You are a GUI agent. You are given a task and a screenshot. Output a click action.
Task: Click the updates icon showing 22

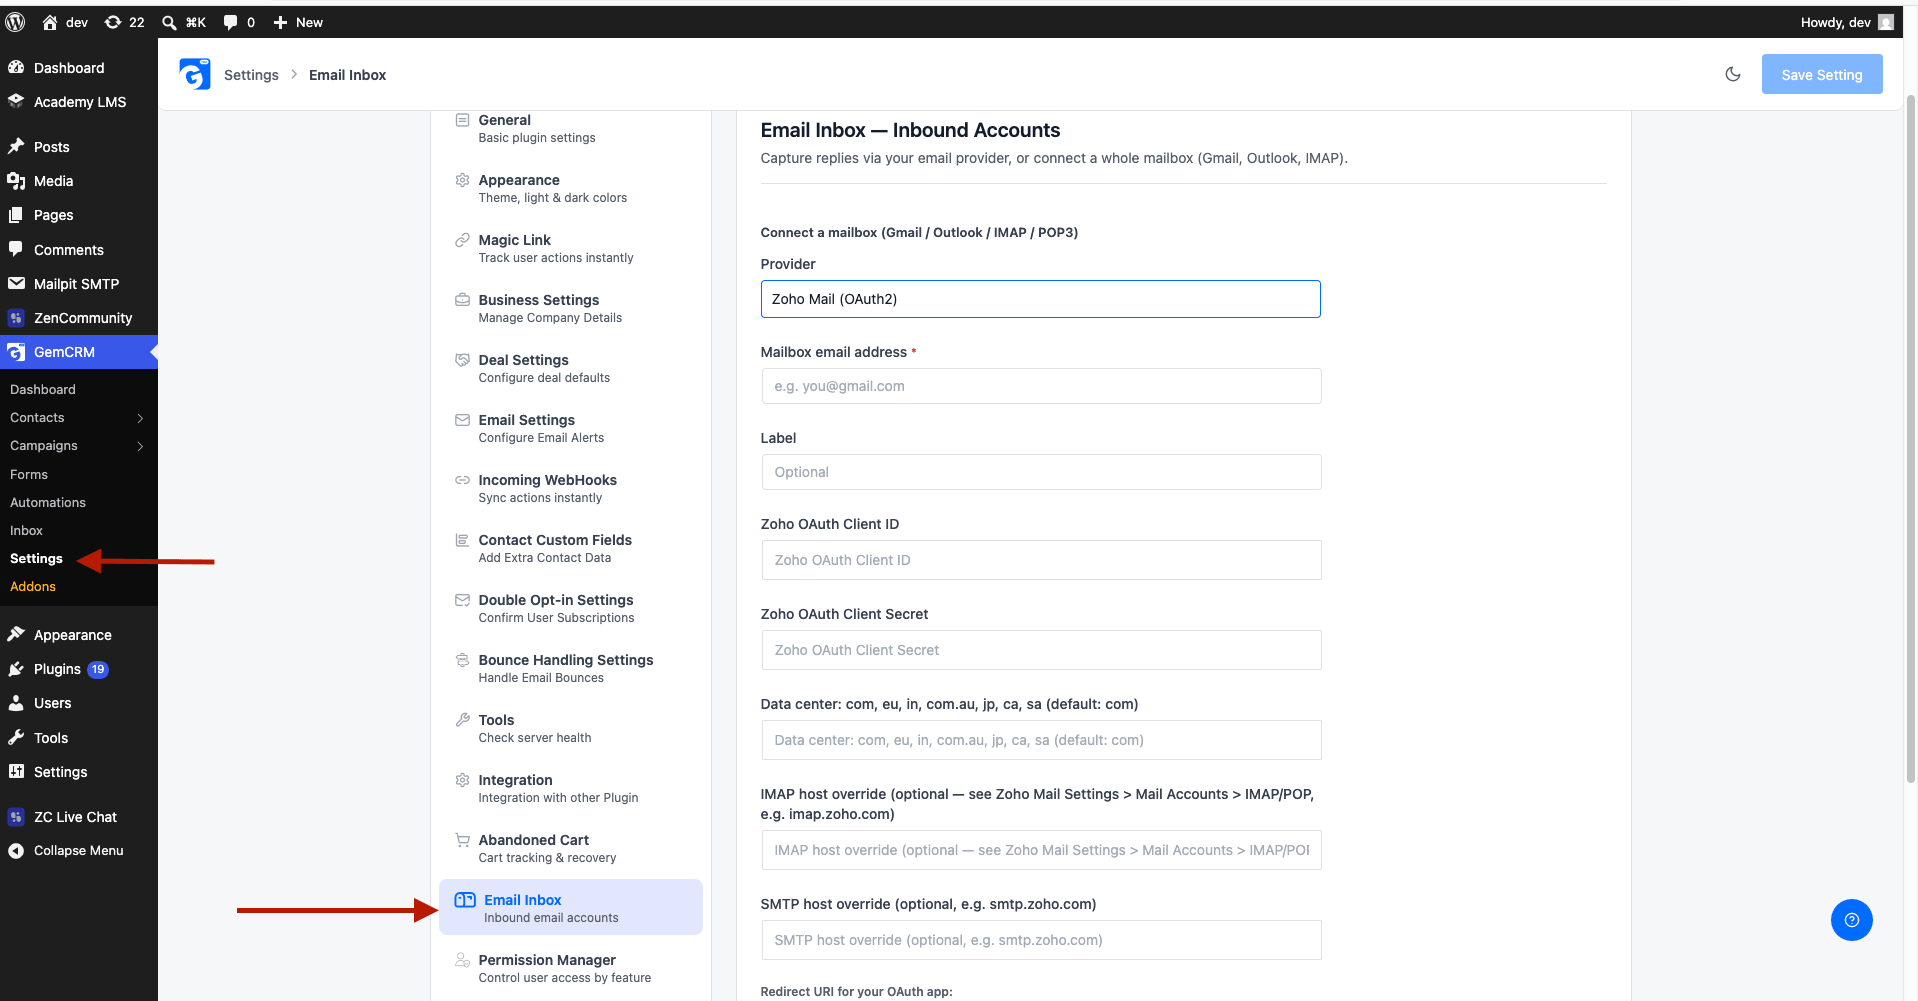(x=113, y=22)
